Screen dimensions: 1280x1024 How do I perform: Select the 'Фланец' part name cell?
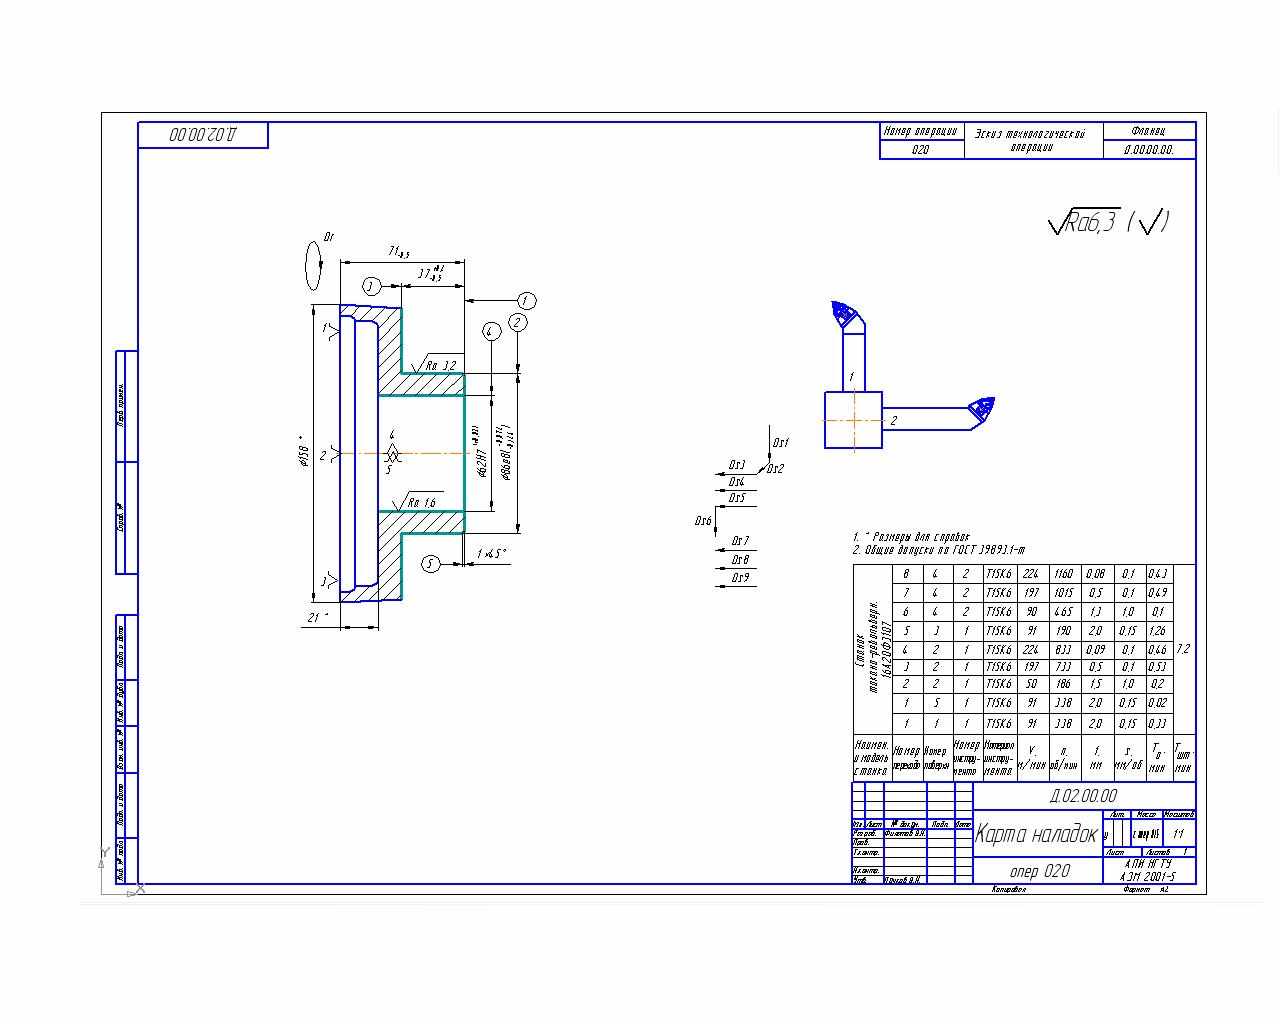point(1149,131)
